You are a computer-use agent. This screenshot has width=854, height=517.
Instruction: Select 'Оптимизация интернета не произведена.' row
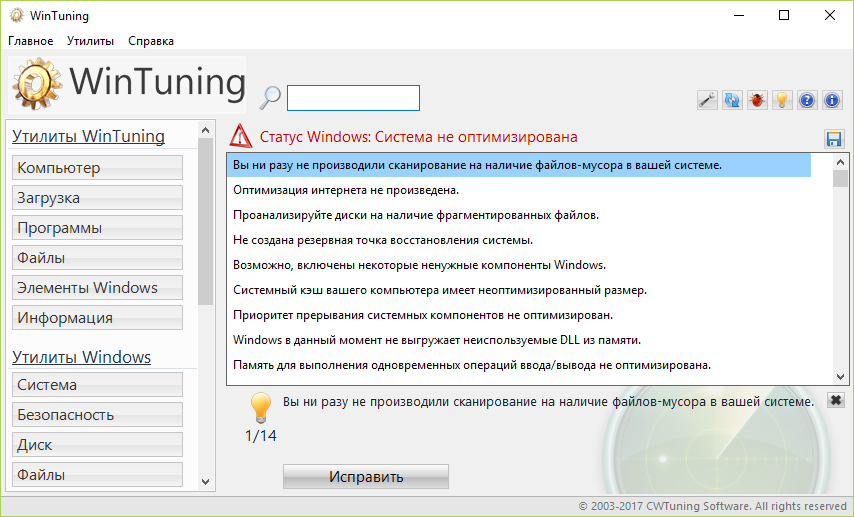tap(518, 190)
